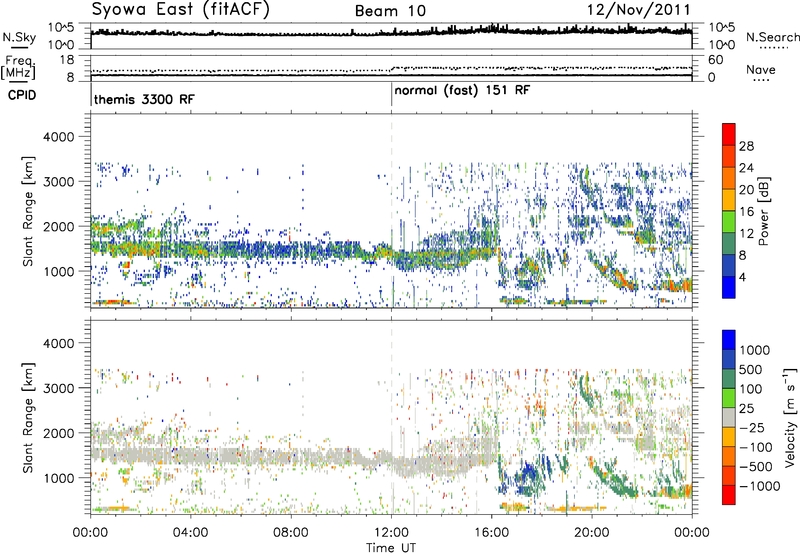Click the power colorbar value 4
Screen dimensions: 800x554
coord(742,277)
